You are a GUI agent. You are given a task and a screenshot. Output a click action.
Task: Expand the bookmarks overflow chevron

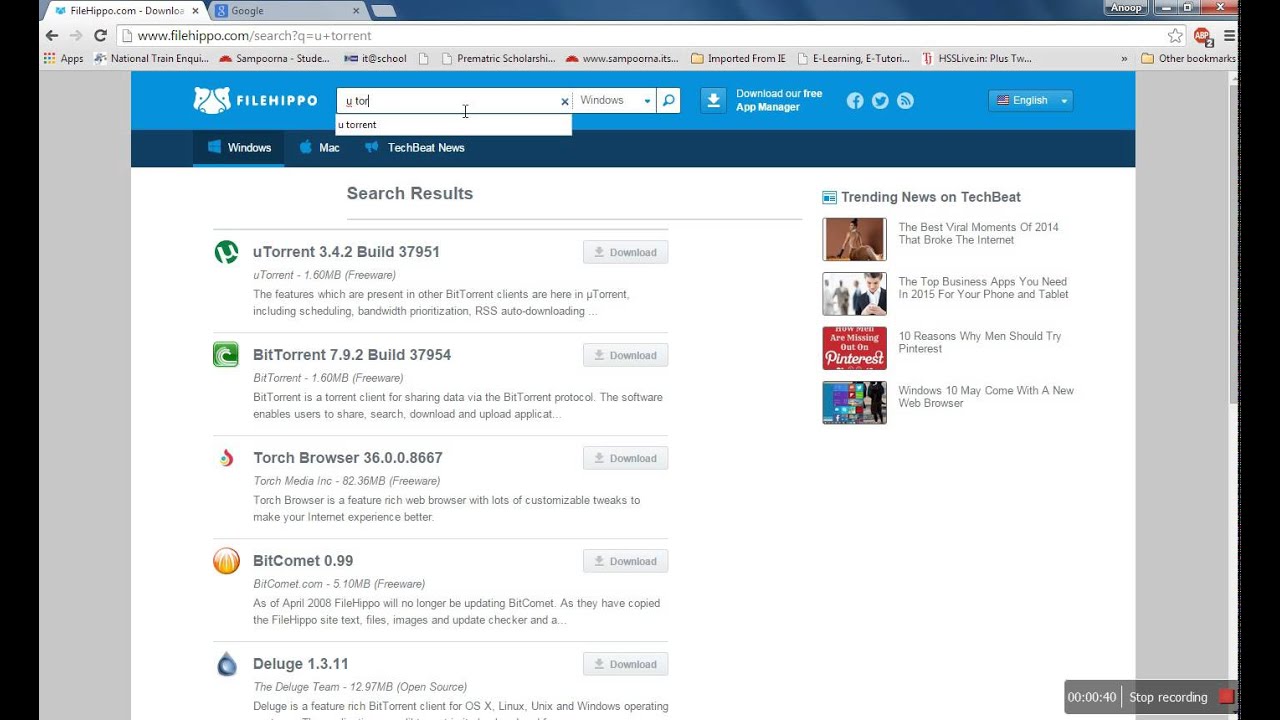[x=1124, y=59]
